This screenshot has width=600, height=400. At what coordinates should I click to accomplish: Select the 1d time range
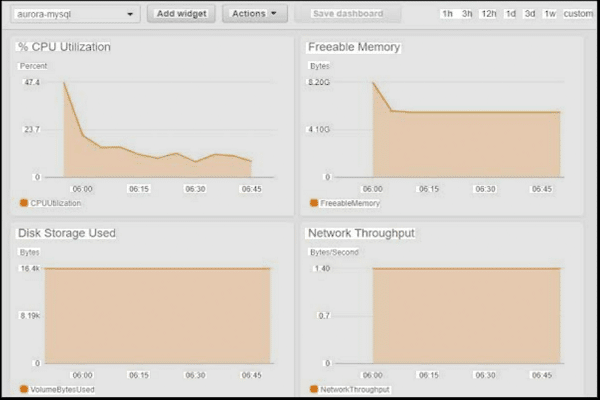[x=511, y=14]
